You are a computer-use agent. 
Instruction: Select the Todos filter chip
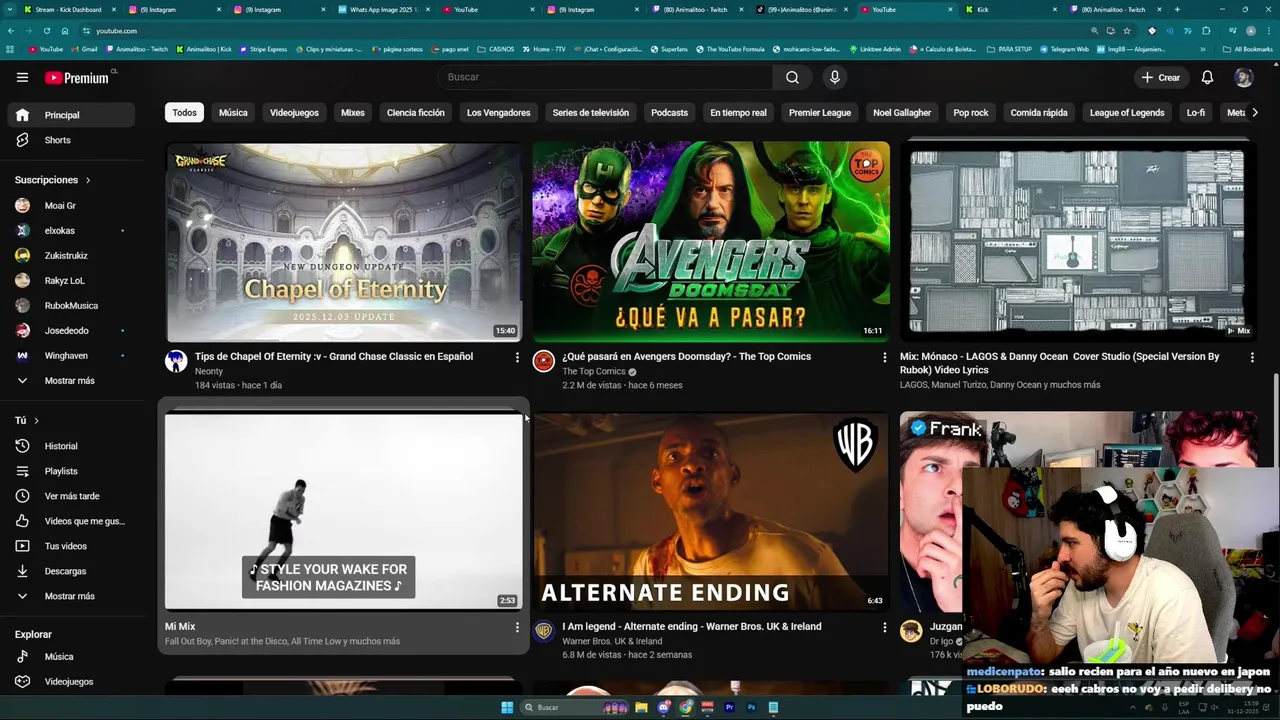184,113
